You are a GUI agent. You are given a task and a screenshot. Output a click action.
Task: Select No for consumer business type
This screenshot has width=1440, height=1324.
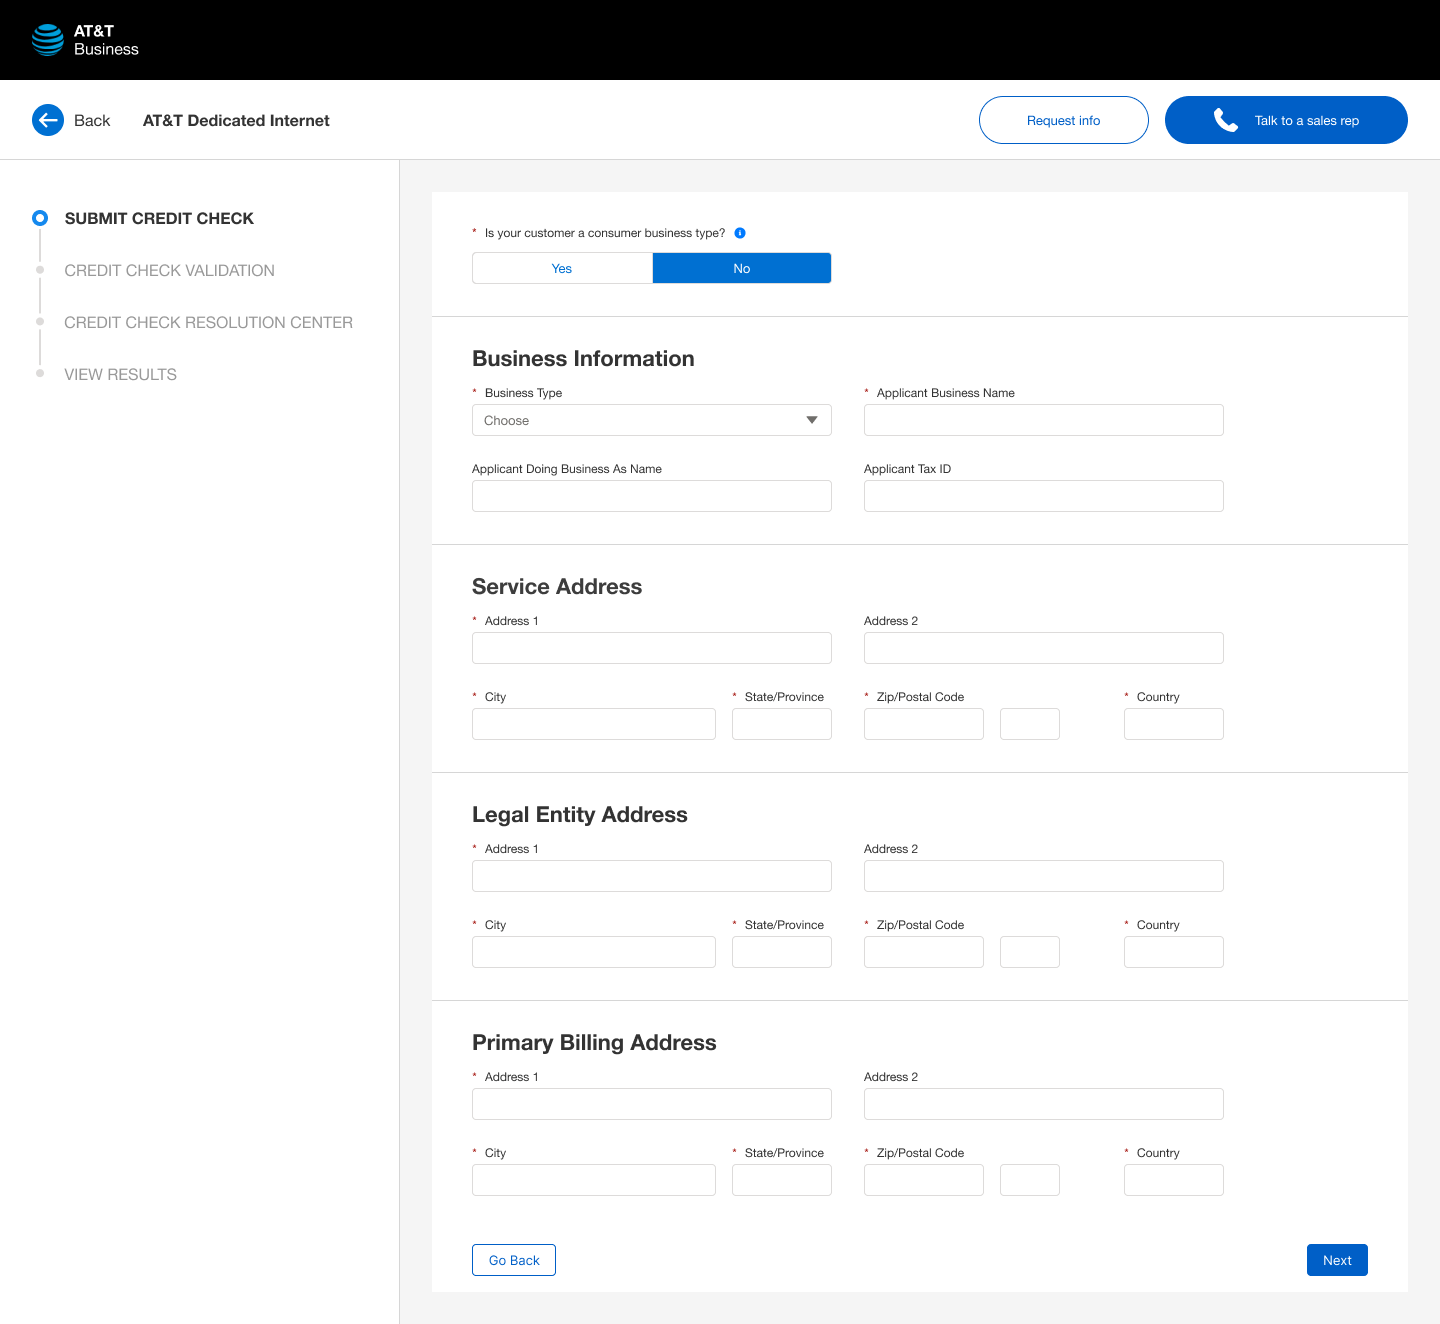point(742,268)
